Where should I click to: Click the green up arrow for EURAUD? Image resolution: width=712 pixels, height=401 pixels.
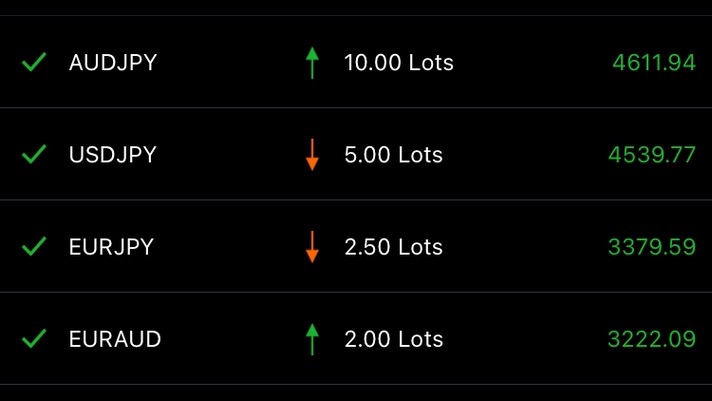312,339
